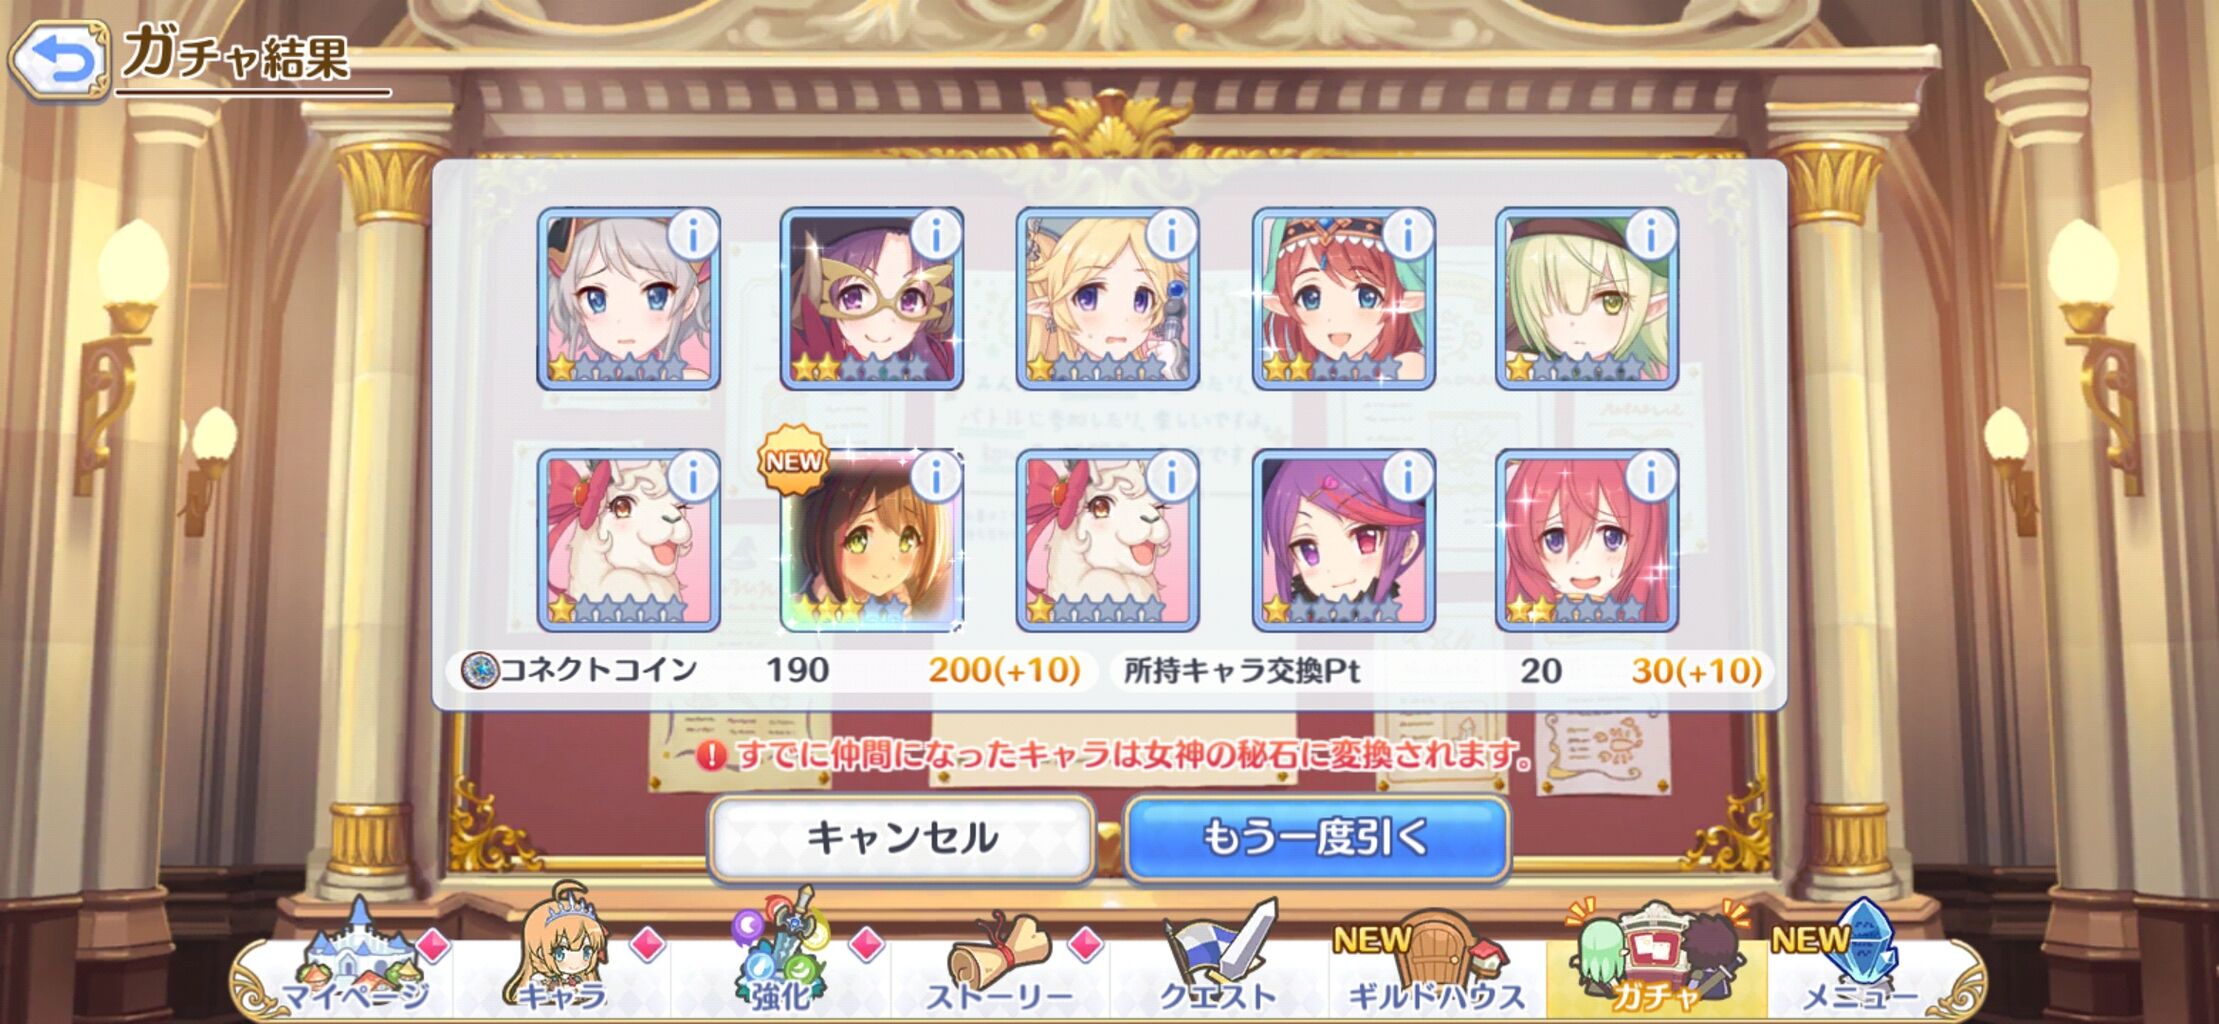The height and width of the screenshot is (1024, 2219).
Task: Open info on the long red-haired character
Action: (1651, 476)
